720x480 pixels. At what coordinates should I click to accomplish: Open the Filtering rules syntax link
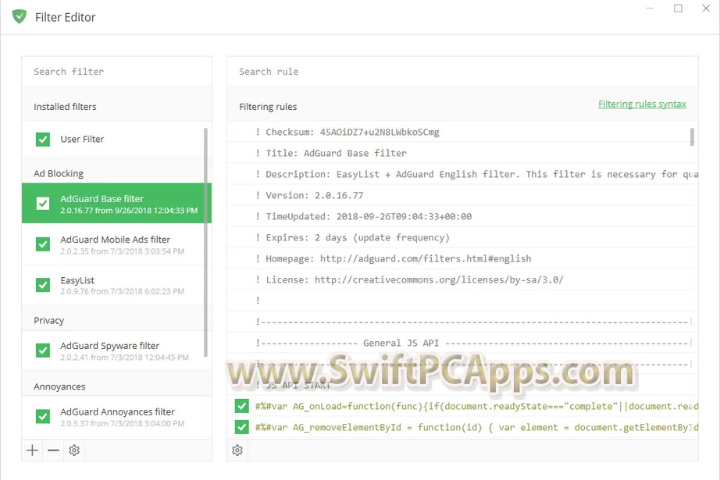642,104
